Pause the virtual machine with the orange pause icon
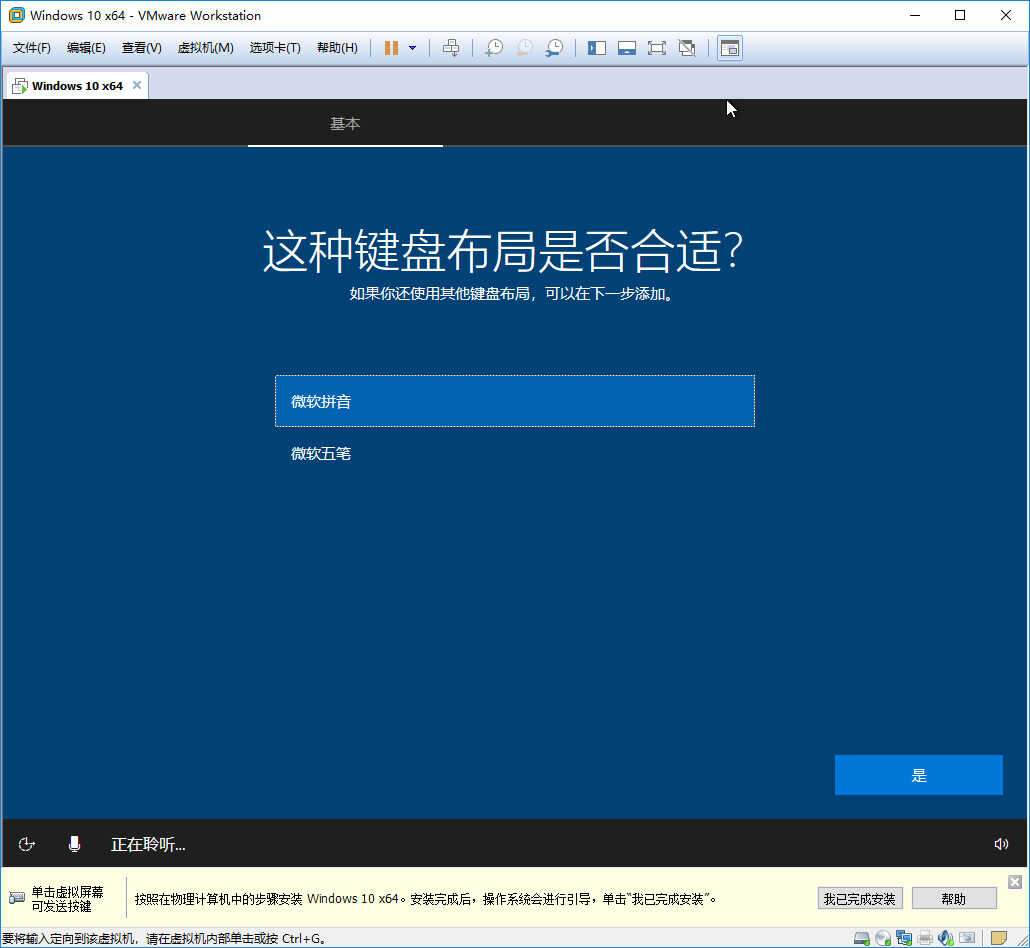Viewport: 1030px width, 948px height. pyautogui.click(x=392, y=48)
